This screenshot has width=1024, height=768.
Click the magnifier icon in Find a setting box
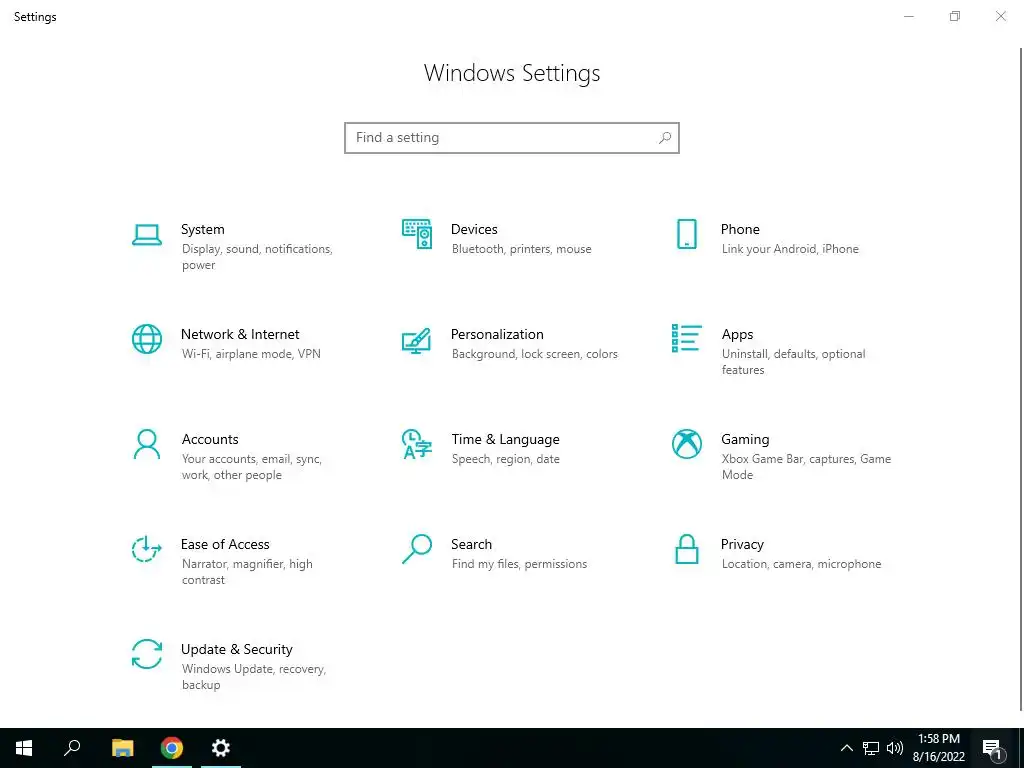point(665,138)
